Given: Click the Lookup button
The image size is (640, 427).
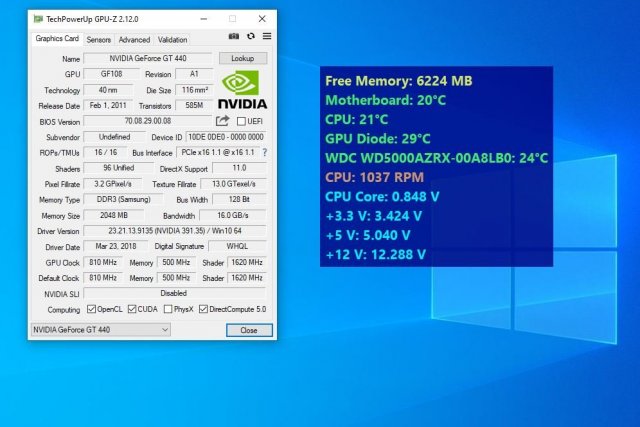Looking at the screenshot, I should tap(243, 58).
